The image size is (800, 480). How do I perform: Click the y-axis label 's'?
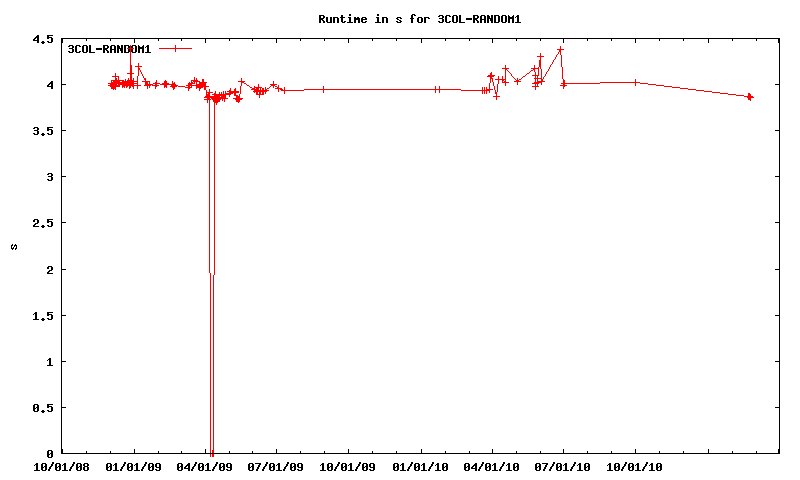point(14,247)
